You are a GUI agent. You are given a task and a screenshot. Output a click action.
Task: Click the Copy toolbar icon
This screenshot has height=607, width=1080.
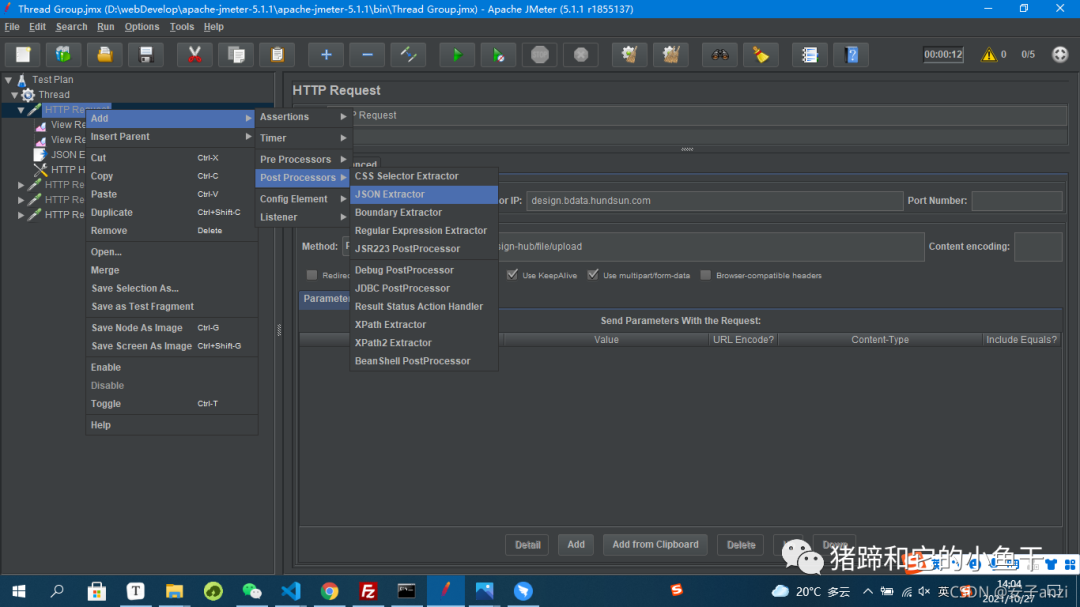pos(236,54)
